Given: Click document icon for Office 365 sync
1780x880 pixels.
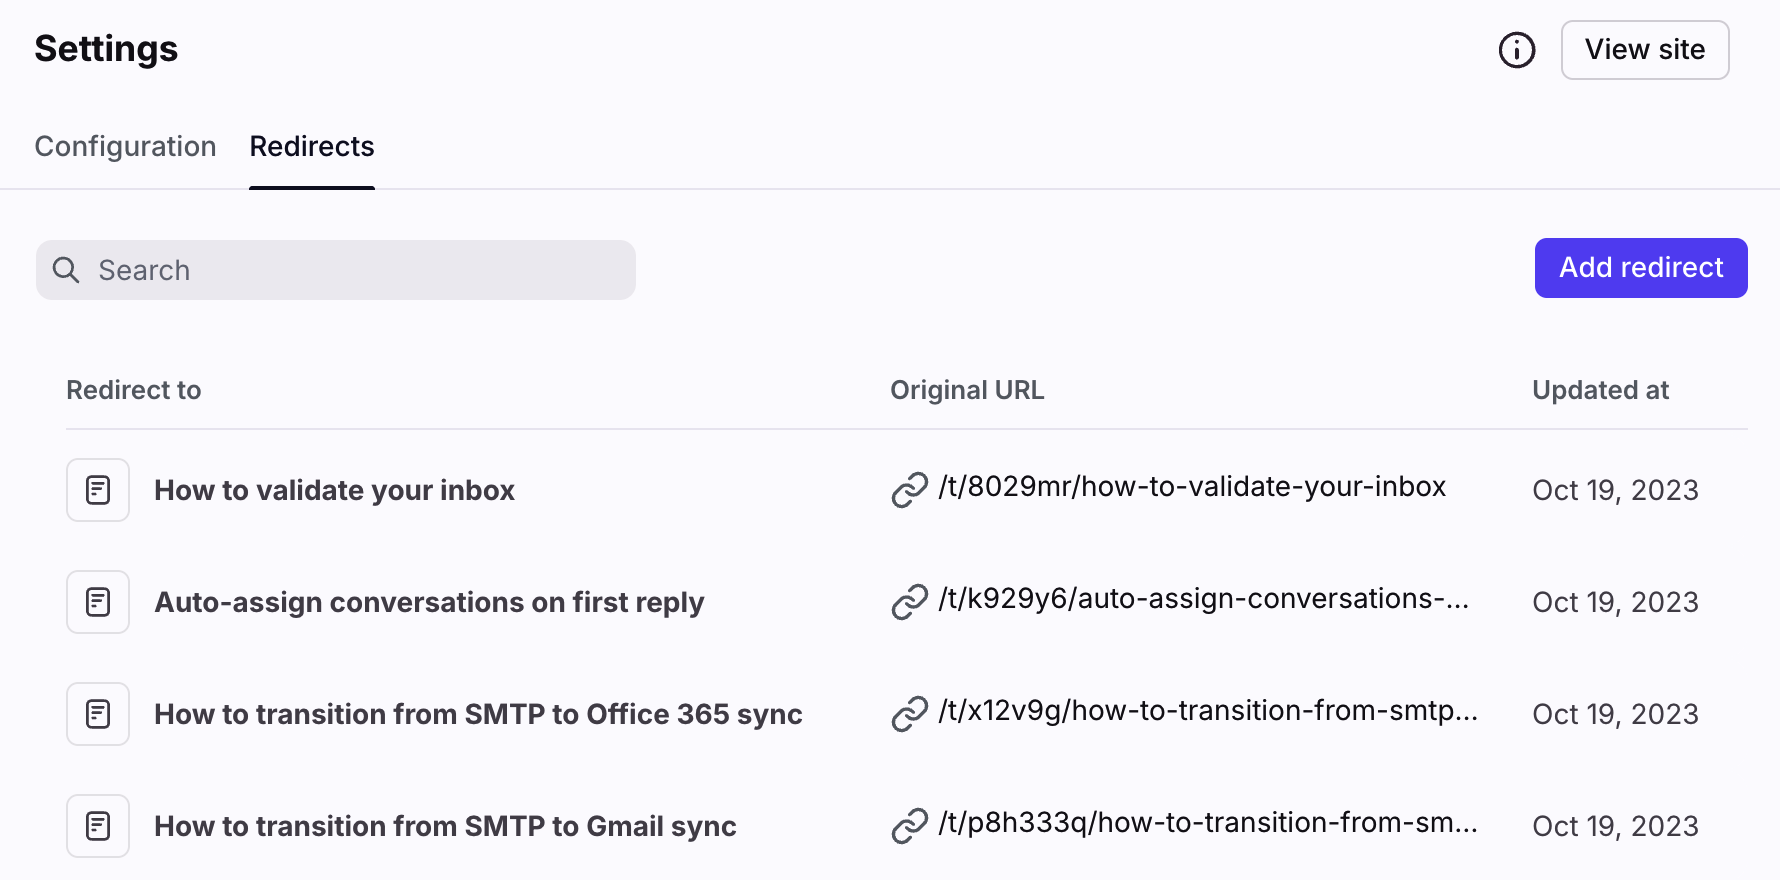Looking at the screenshot, I should (x=98, y=714).
